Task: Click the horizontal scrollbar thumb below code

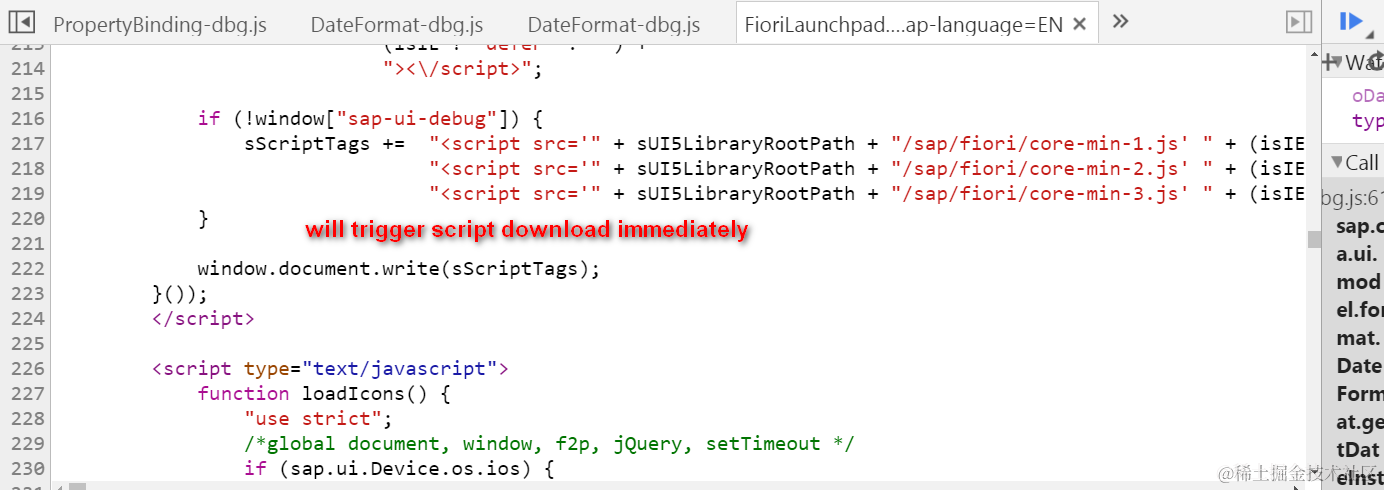Action: [77, 487]
